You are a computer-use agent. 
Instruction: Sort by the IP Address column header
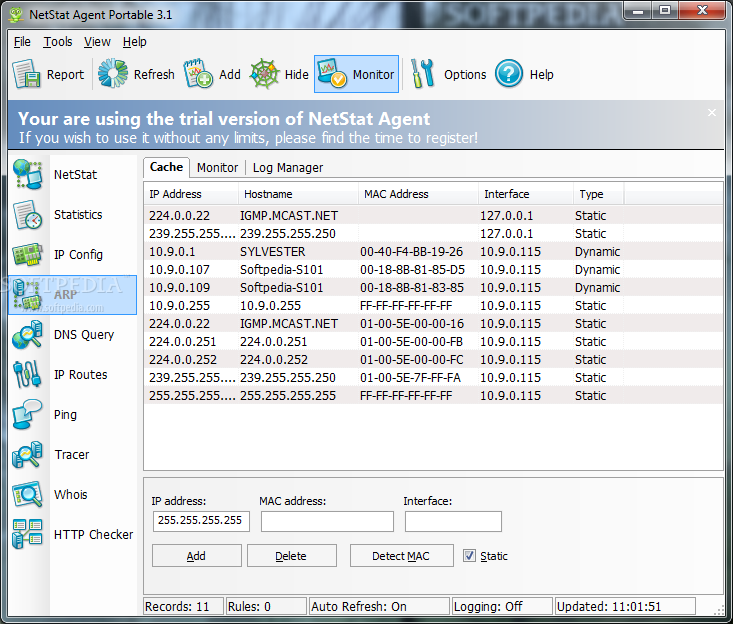coord(191,194)
